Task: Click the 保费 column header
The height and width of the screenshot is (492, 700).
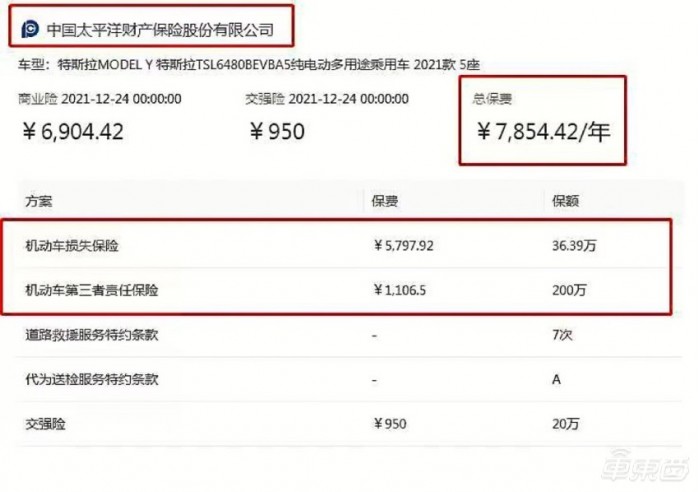Action: tap(384, 201)
